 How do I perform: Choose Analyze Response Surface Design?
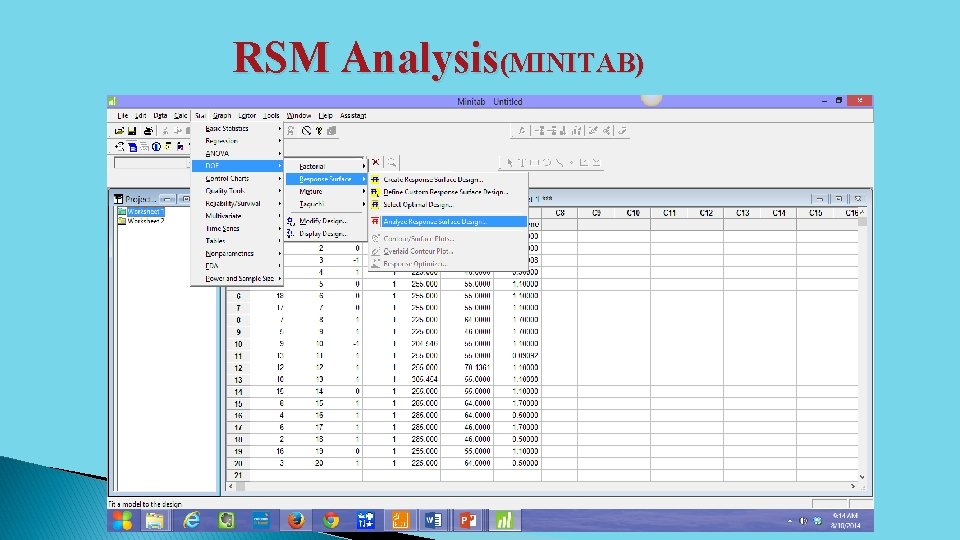448,222
